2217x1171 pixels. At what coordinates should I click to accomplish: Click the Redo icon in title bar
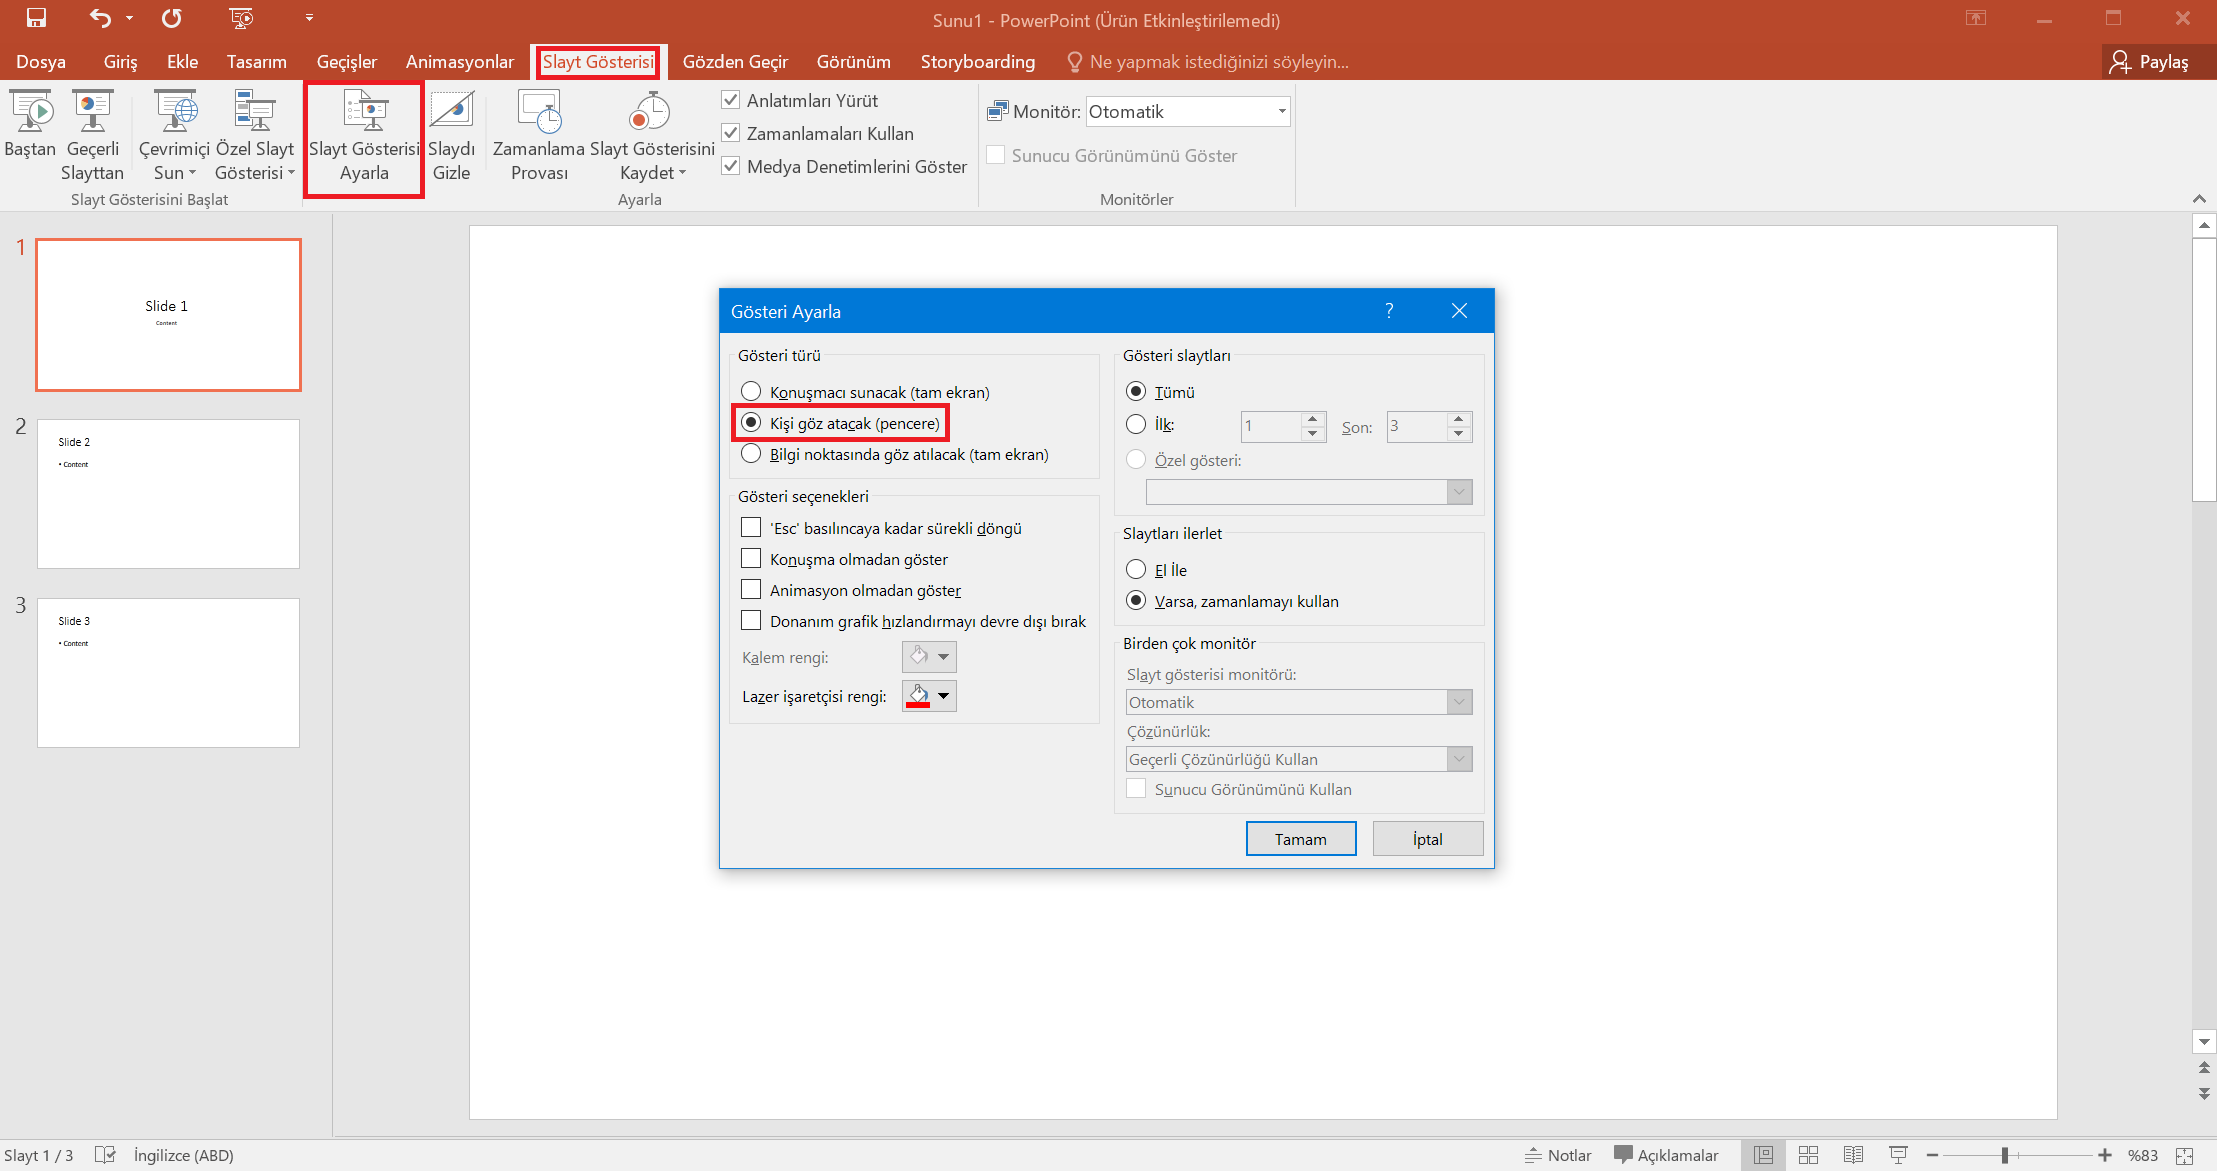[x=172, y=18]
